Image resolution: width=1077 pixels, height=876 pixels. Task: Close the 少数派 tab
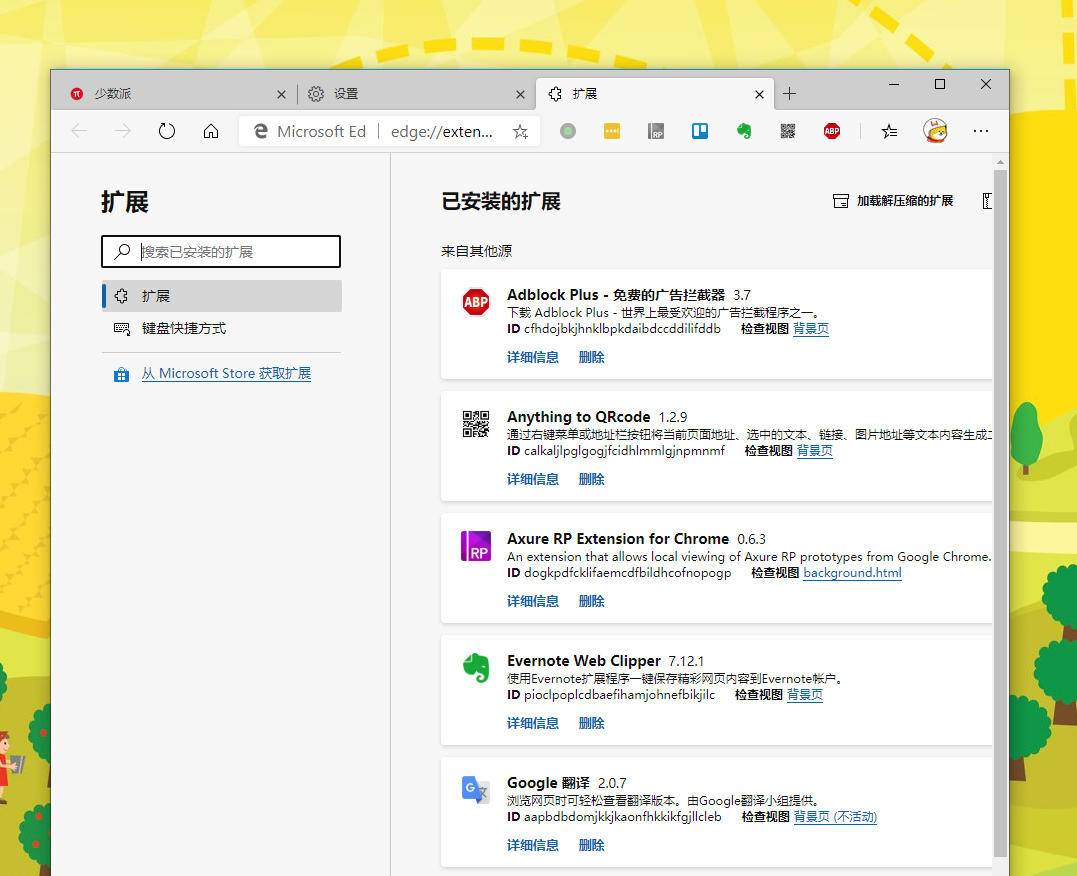tap(281, 94)
